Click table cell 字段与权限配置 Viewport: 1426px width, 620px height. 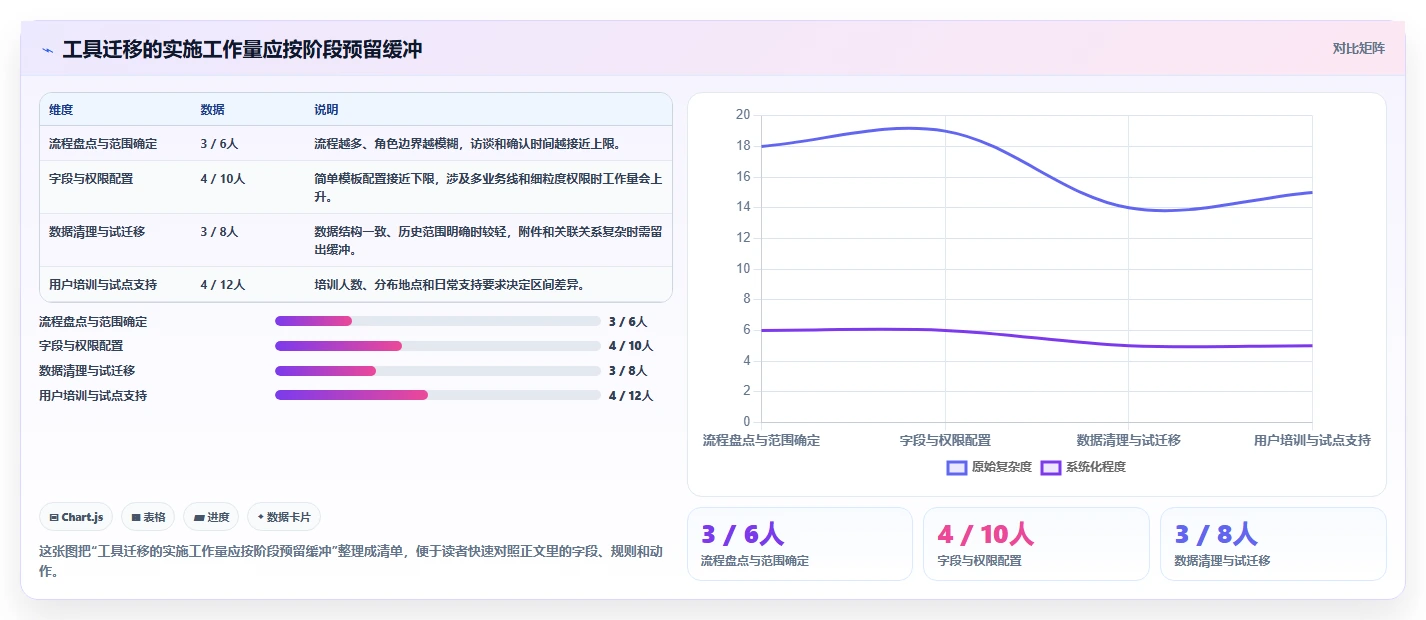[91, 179]
